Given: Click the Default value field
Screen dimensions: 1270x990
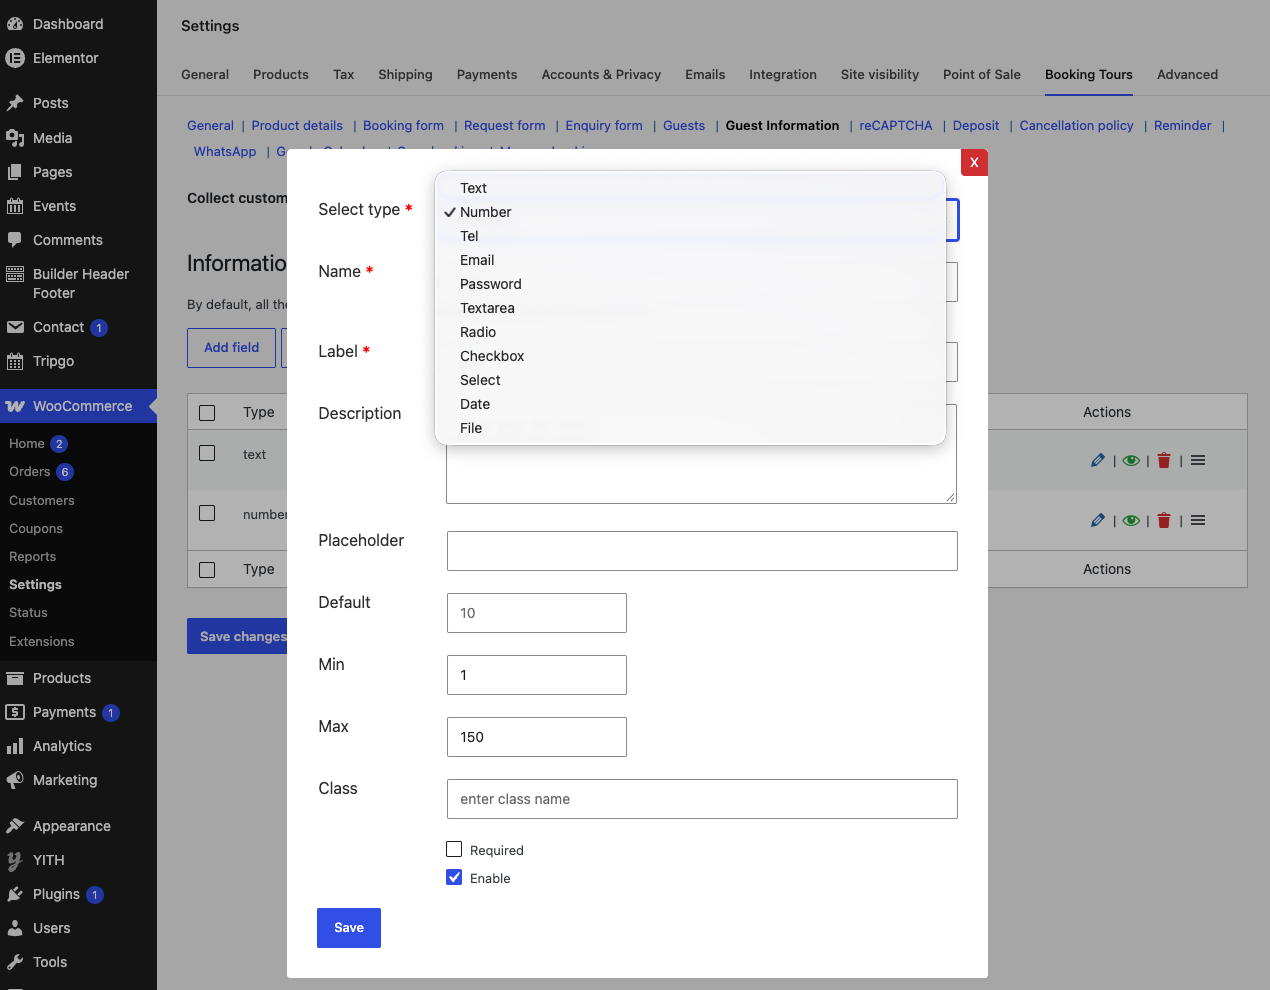Looking at the screenshot, I should (x=537, y=613).
